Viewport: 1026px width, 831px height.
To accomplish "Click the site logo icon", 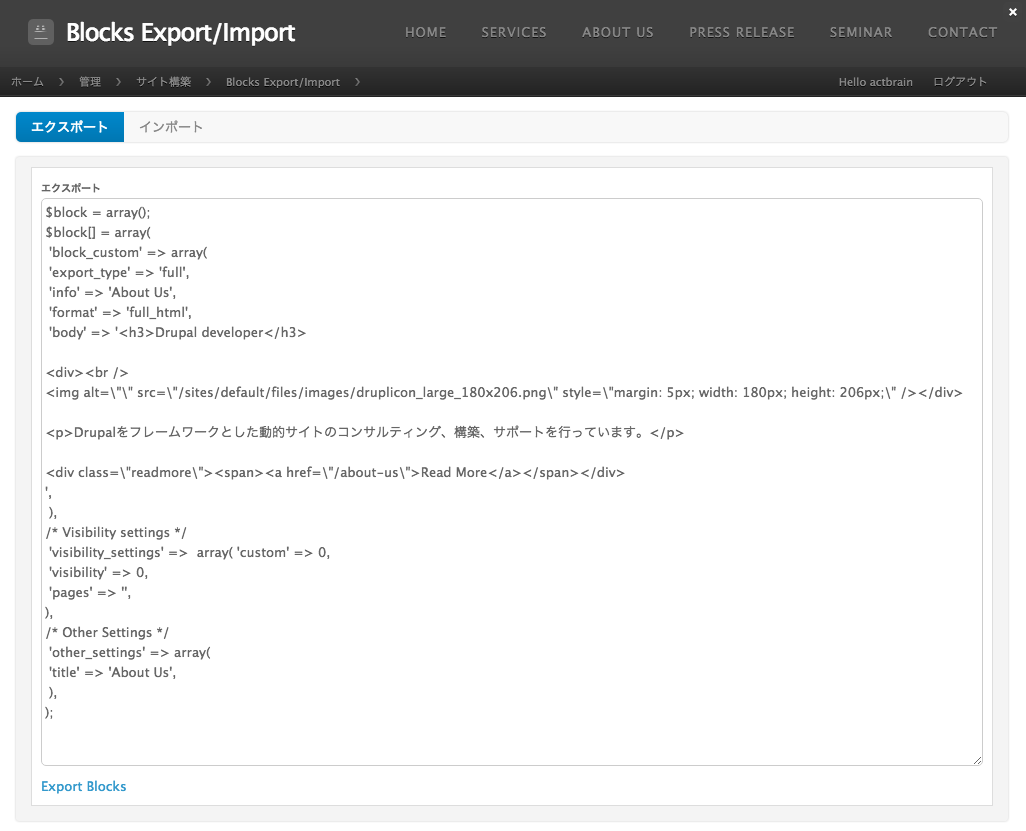I will coord(40,31).
